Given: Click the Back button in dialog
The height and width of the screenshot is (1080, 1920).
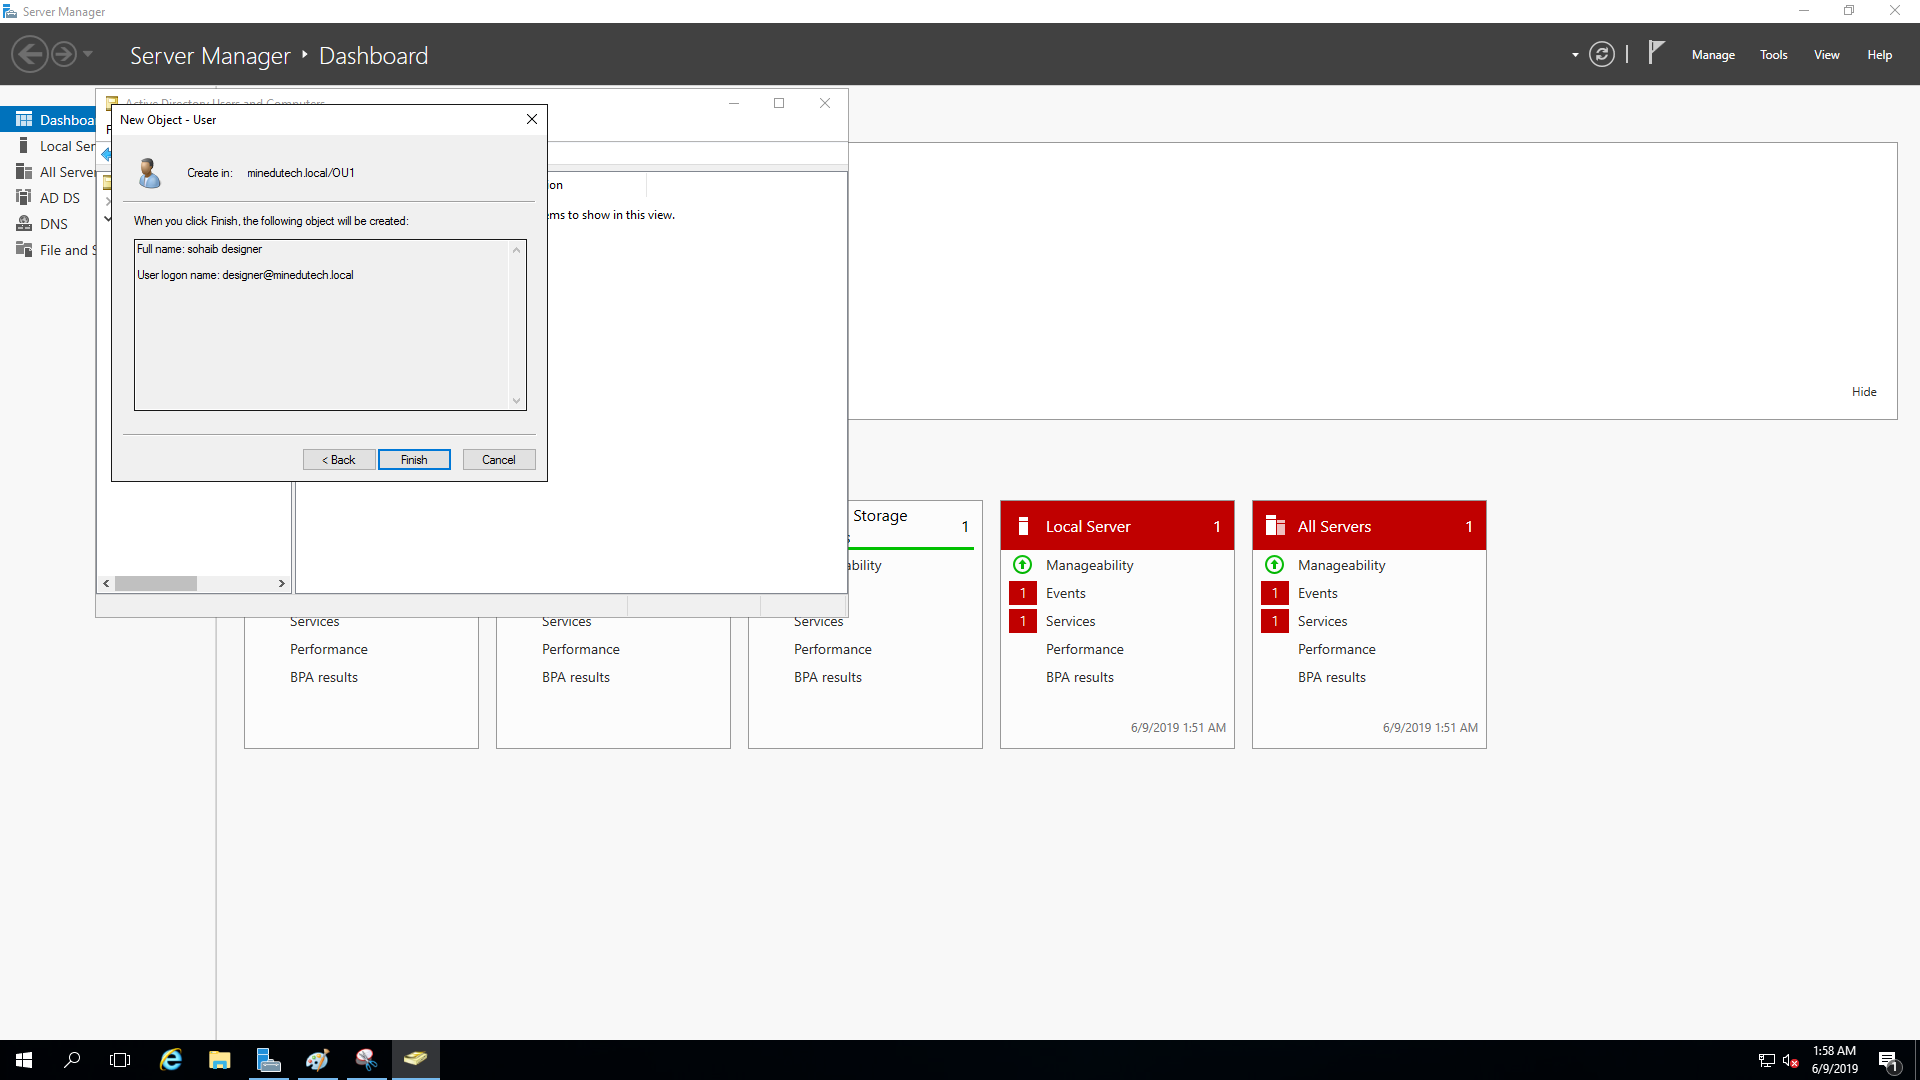Looking at the screenshot, I should (339, 460).
